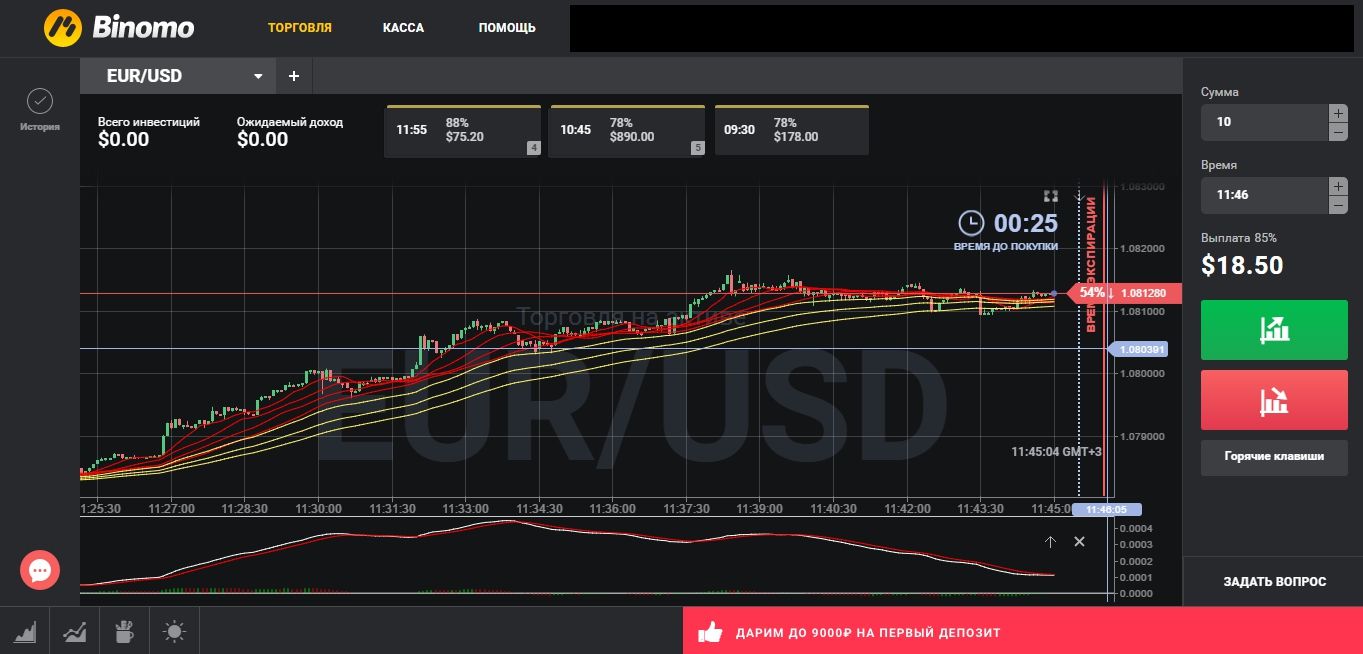Click the Всего инвестиций $0.00 value
The width and height of the screenshot is (1363, 654).
pyautogui.click(x=124, y=140)
